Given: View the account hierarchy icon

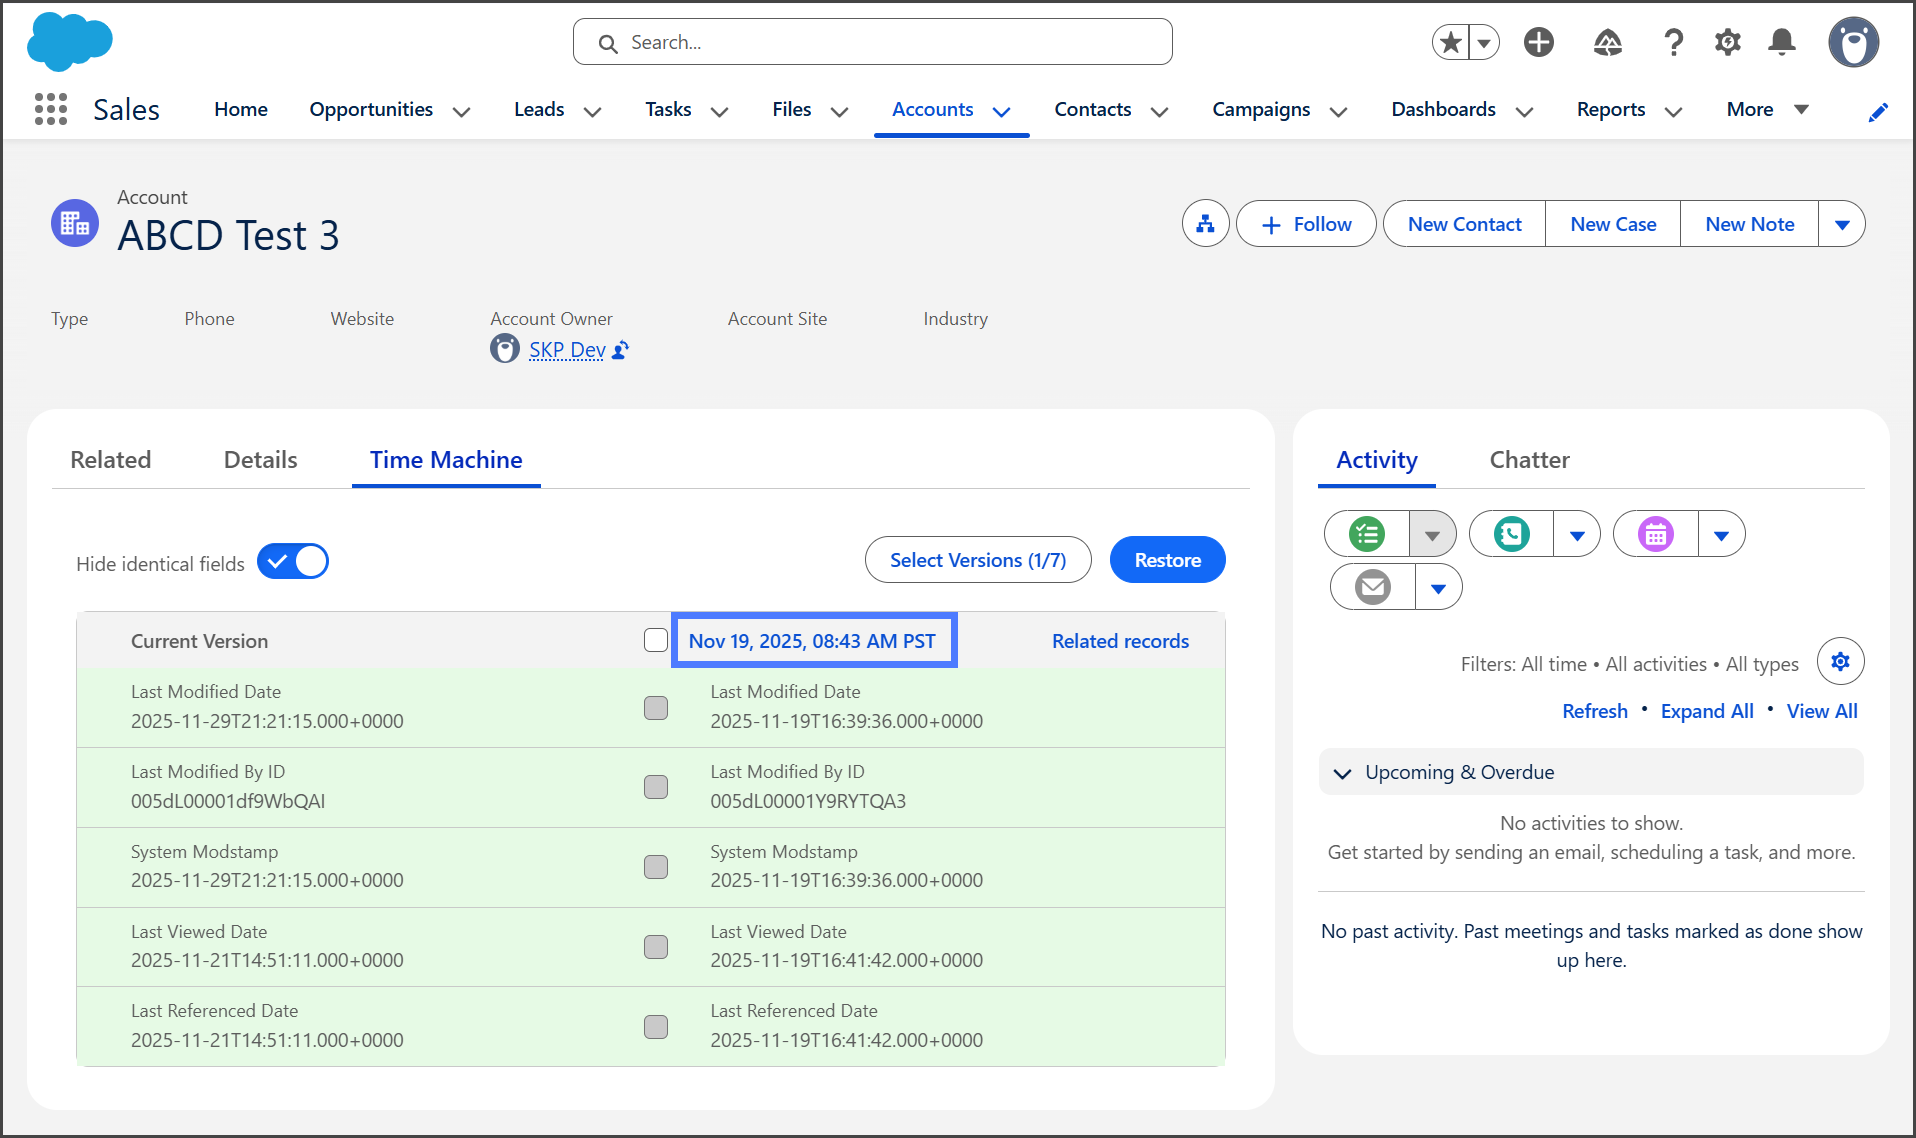Looking at the screenshot, I should point(1205,224).
